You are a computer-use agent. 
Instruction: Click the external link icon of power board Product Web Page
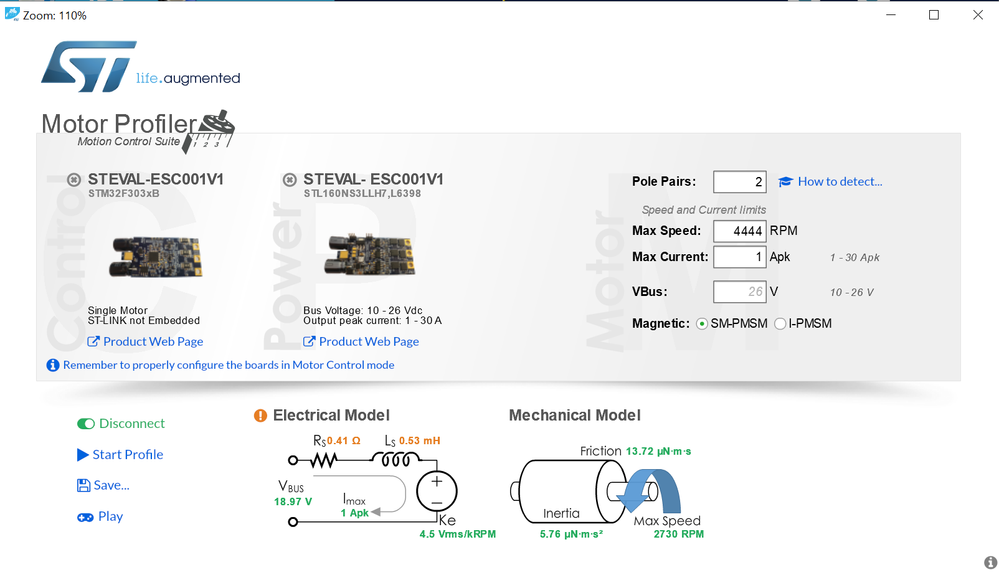pyautogui.click(x=309, y=341)
